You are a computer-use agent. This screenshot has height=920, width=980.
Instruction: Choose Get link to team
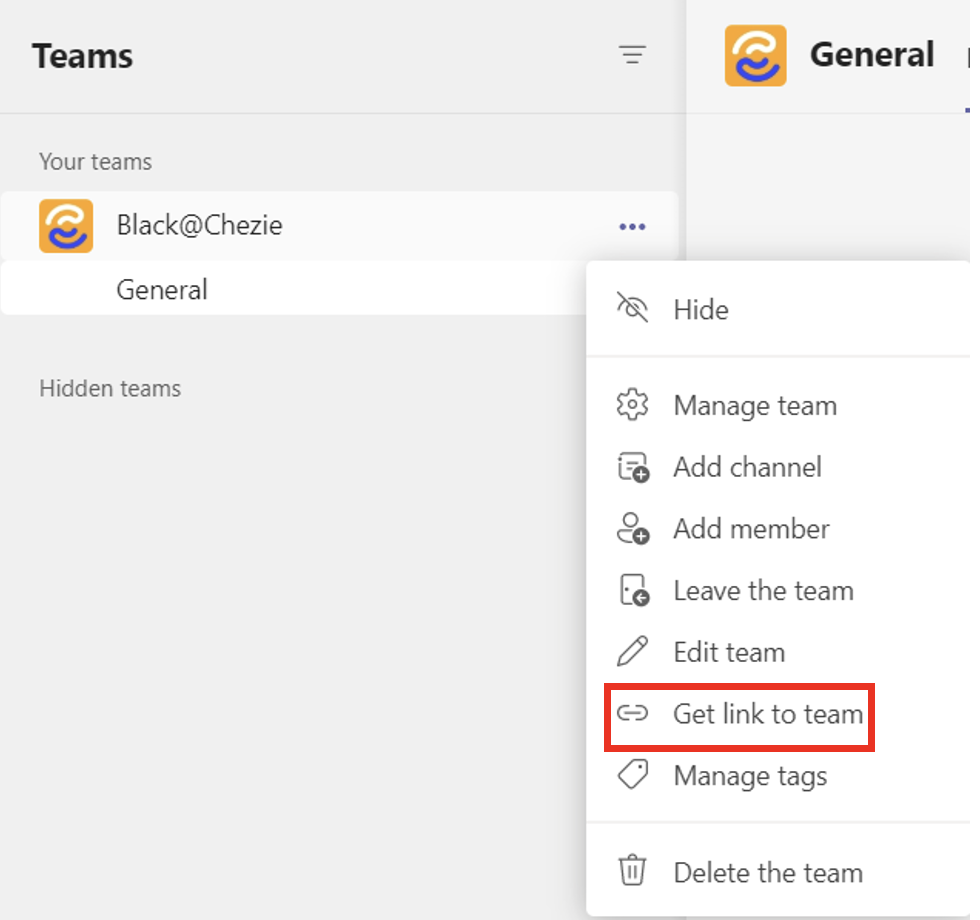[767, 714]
